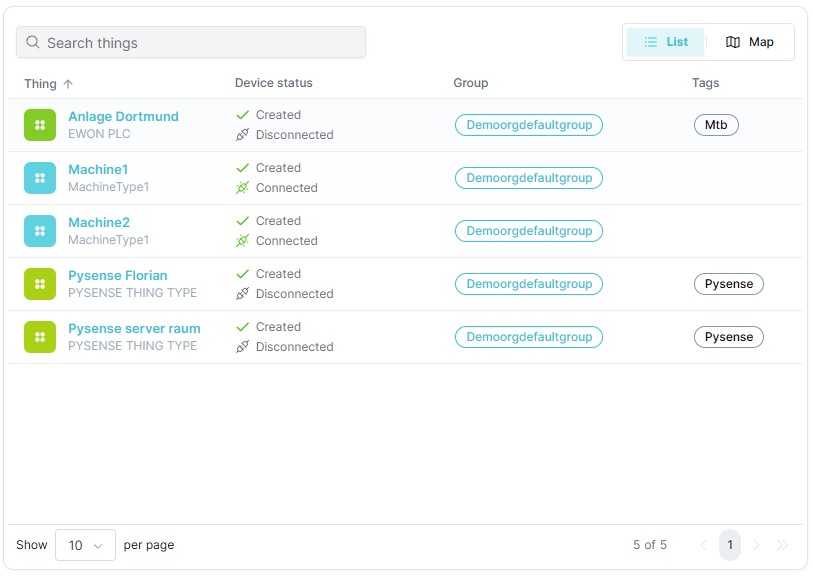
Task: Open the Machine2 device details link
Action: 98,222
